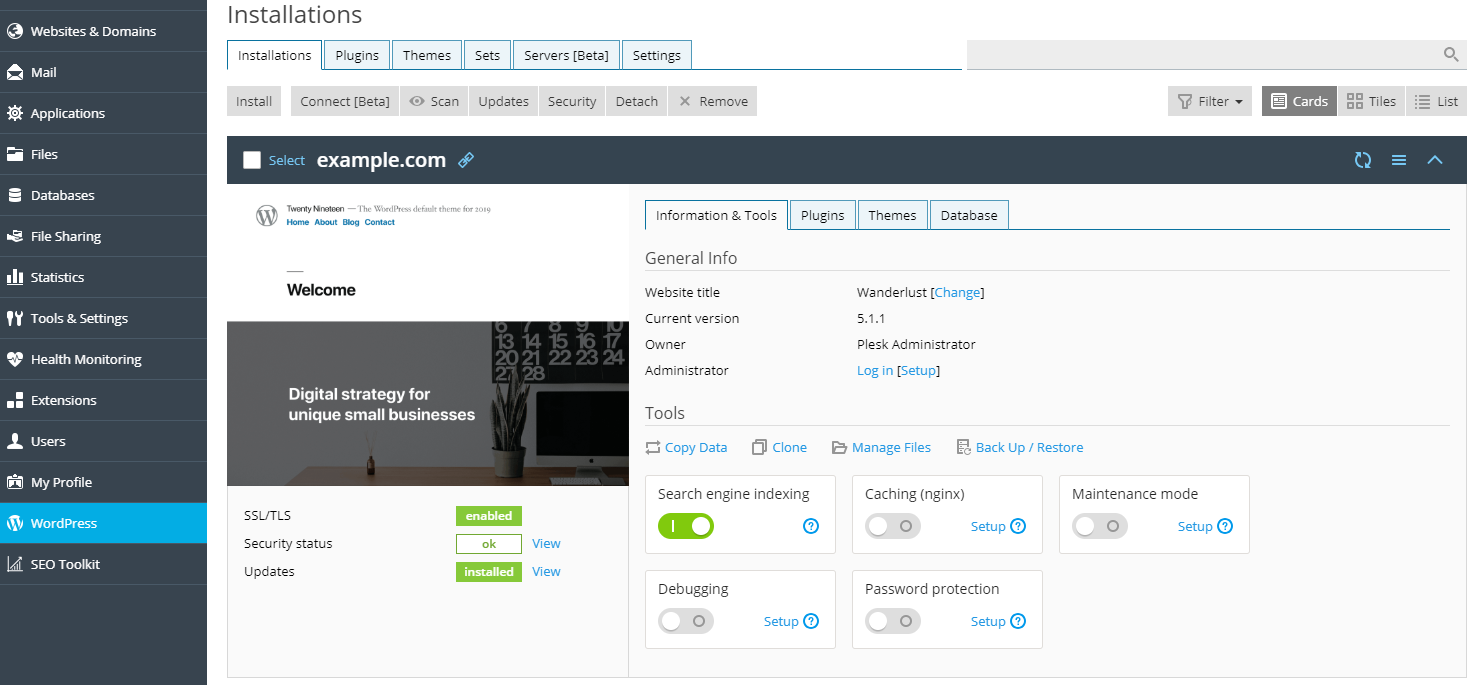Click the search magnifier icon

tap(1450, 55)
